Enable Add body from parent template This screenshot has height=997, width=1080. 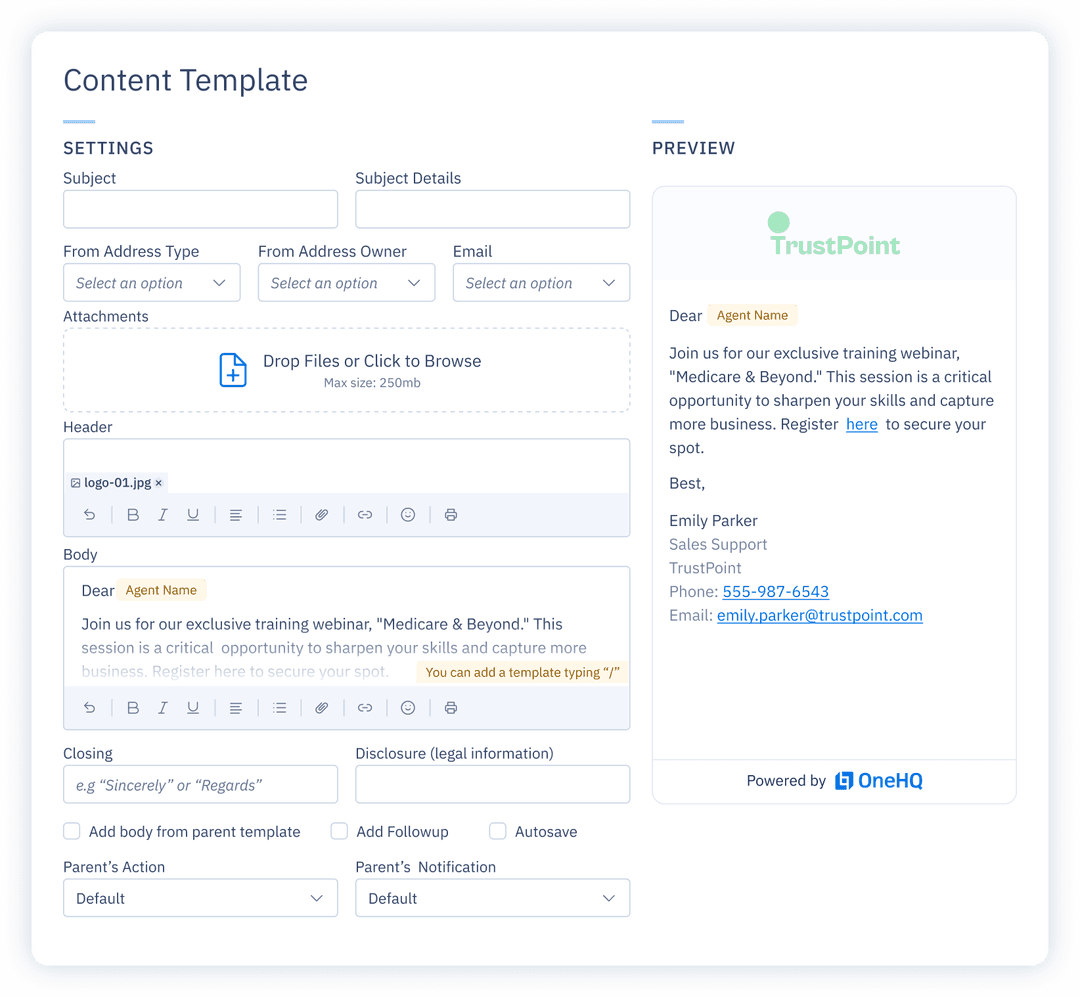coord(72,831)
